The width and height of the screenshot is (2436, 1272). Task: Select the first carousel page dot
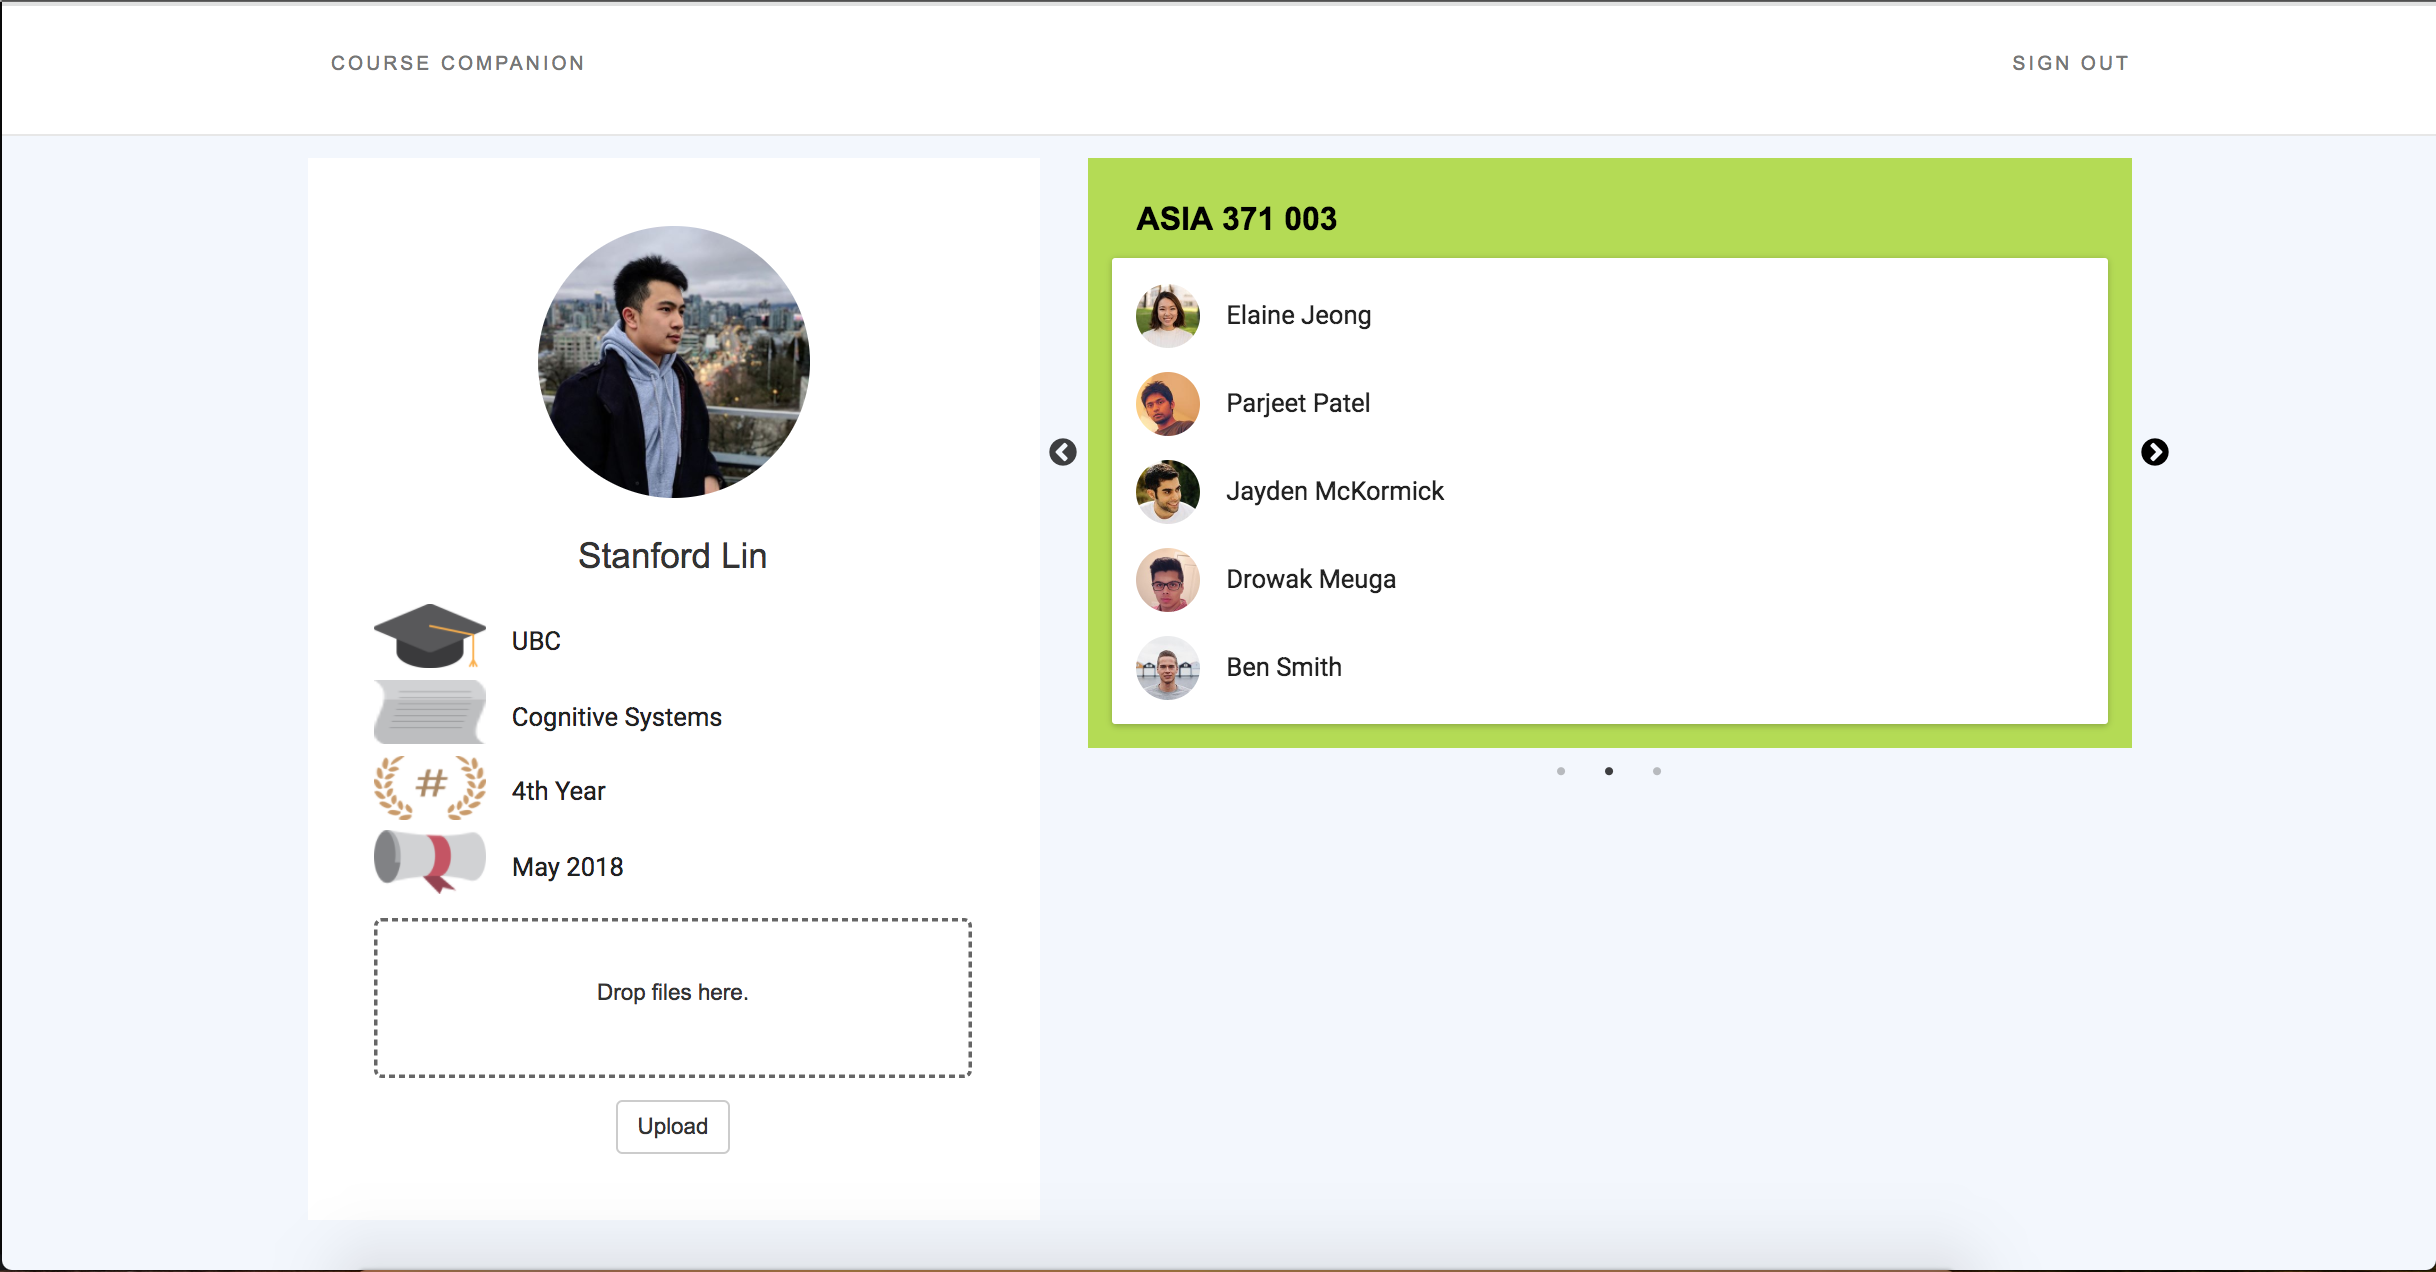[1561, 771]
